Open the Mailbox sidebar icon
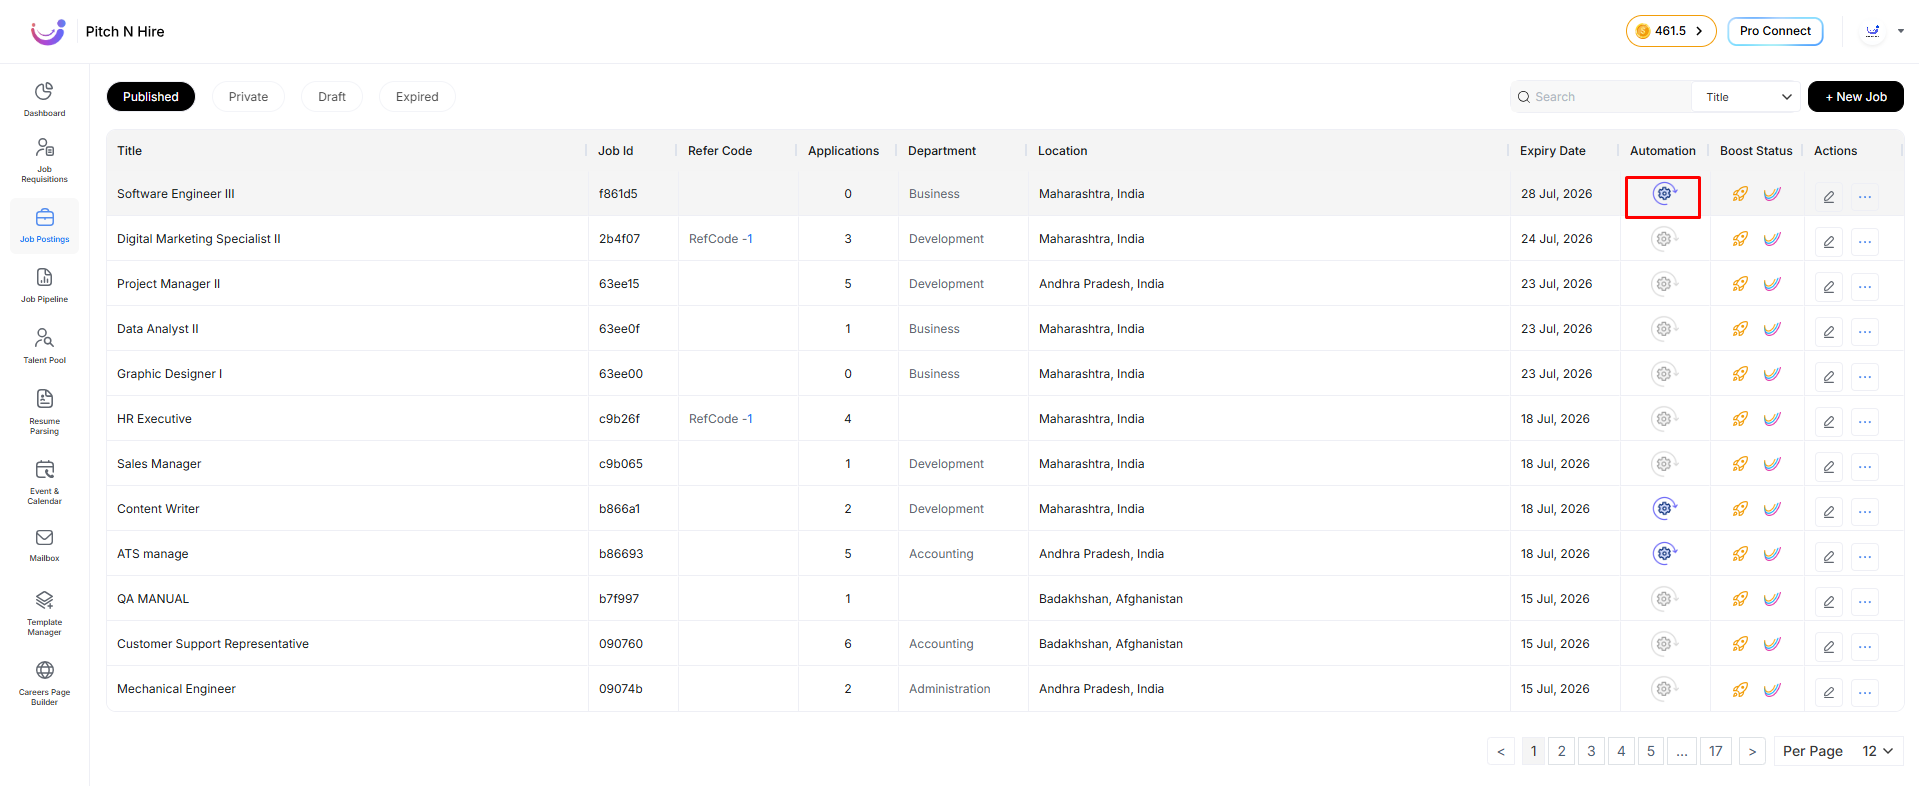Screen dimensions: 1919x786 click(x=44, y=545)
